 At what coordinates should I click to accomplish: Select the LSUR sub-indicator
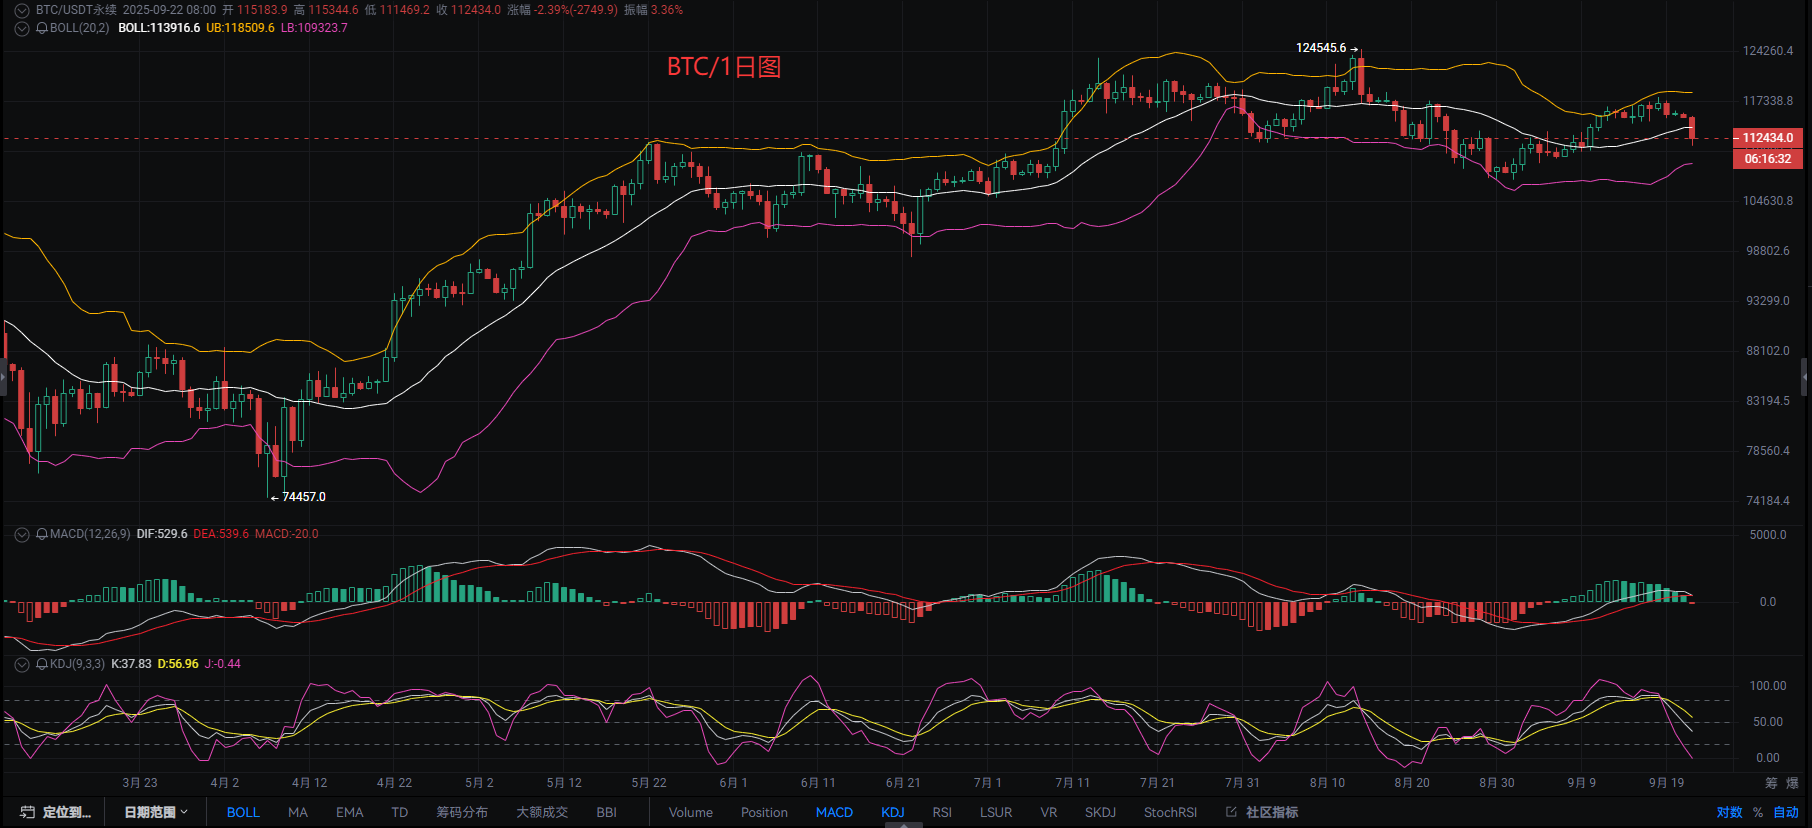996,812
